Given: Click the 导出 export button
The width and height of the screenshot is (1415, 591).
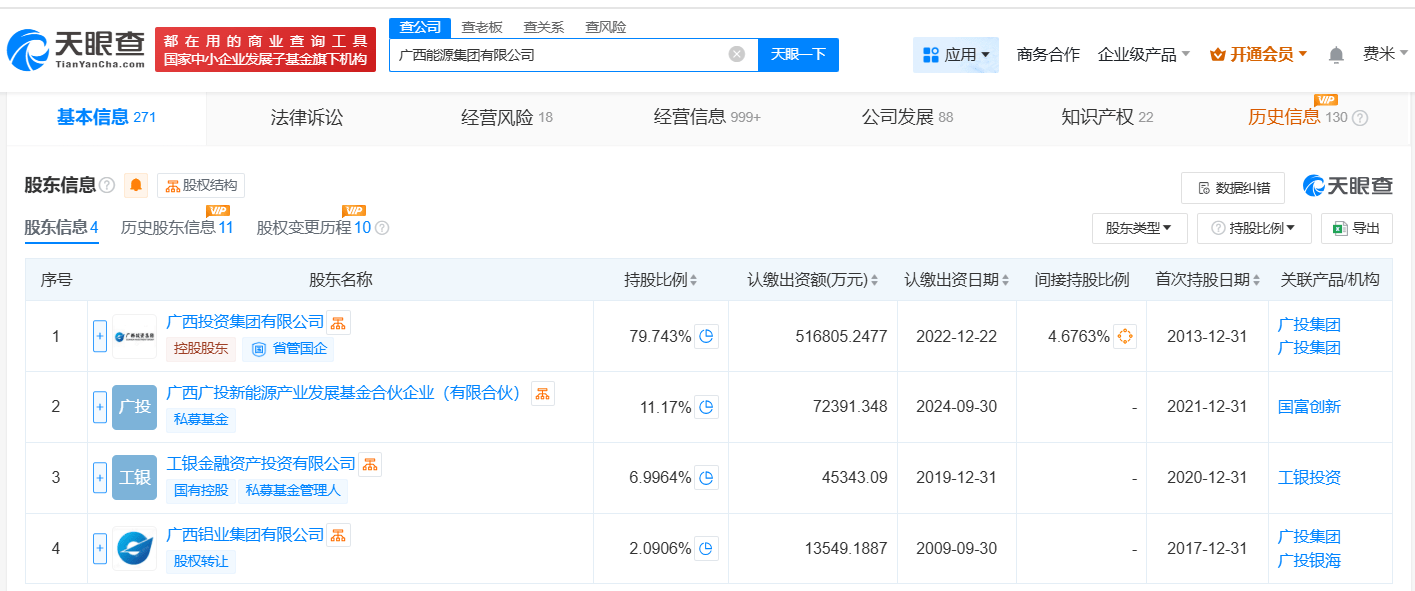Looking at the screenshot, I should click(1356, 228).
